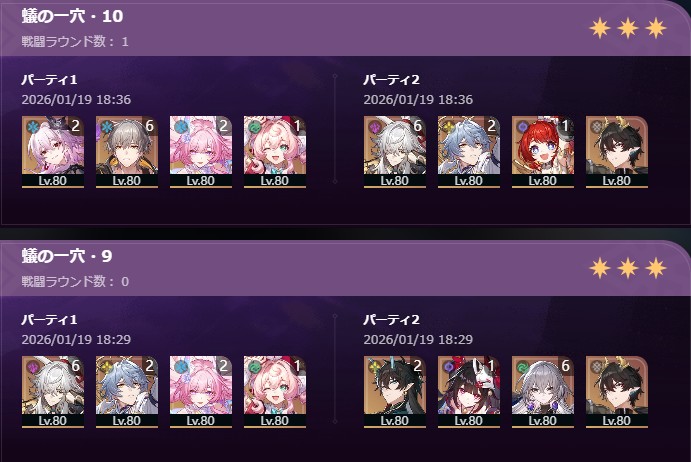
Task: Choose the silver-haired eidolon 6 character in stage 9 party 2
Action: point(543,391)
